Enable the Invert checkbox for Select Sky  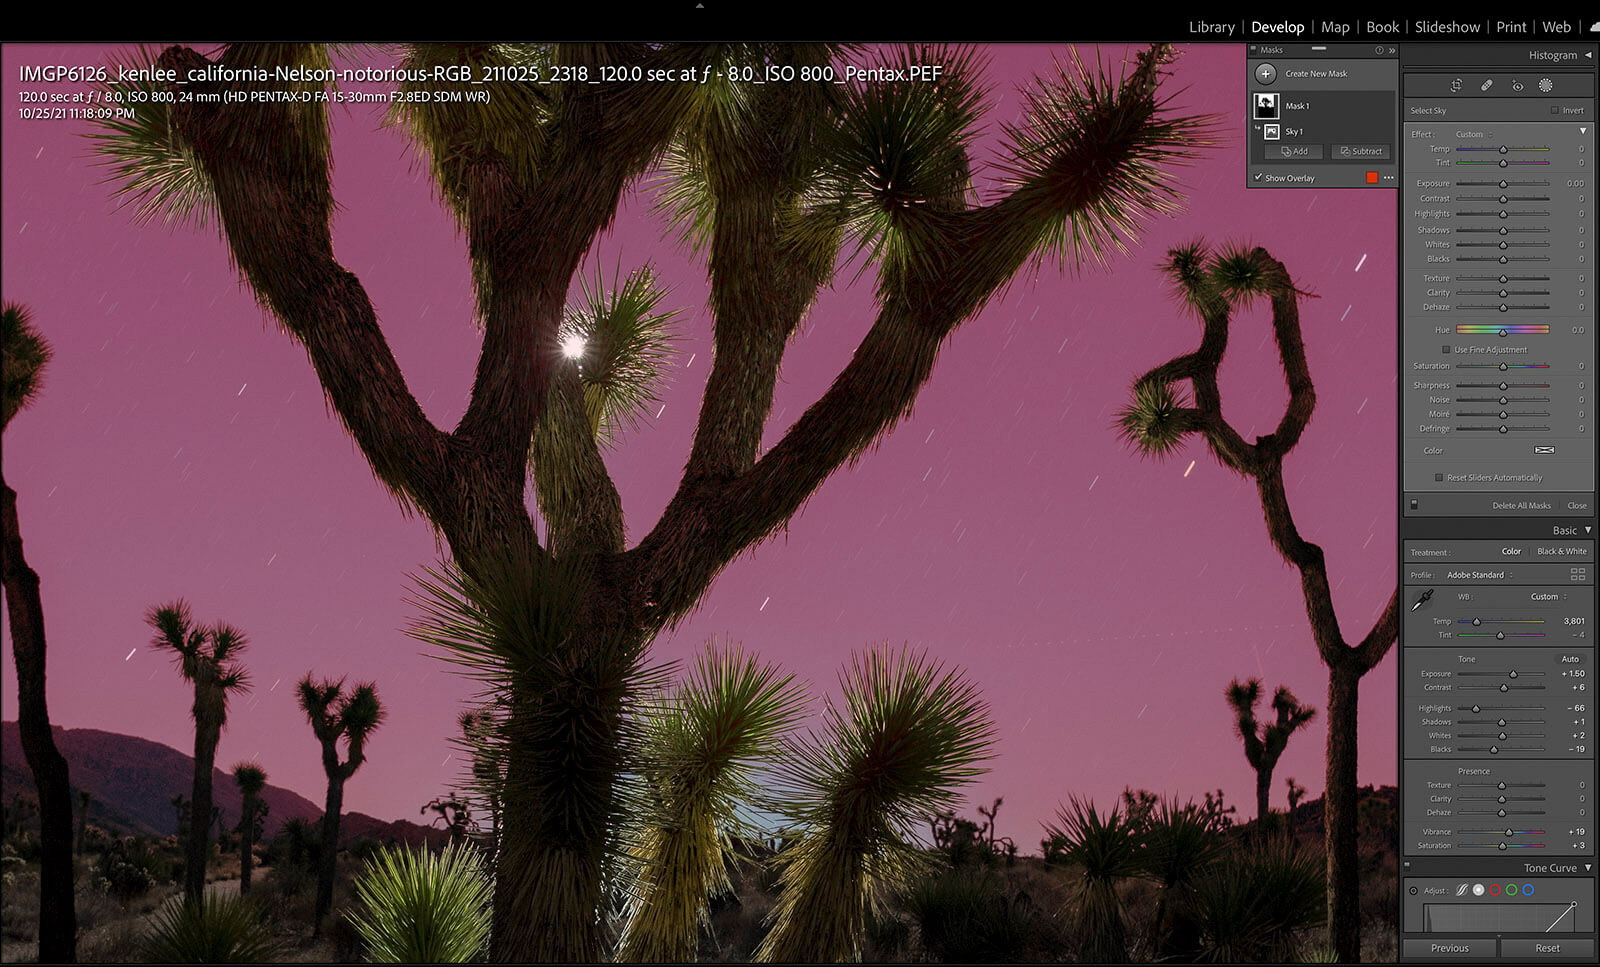[1554, 111]
